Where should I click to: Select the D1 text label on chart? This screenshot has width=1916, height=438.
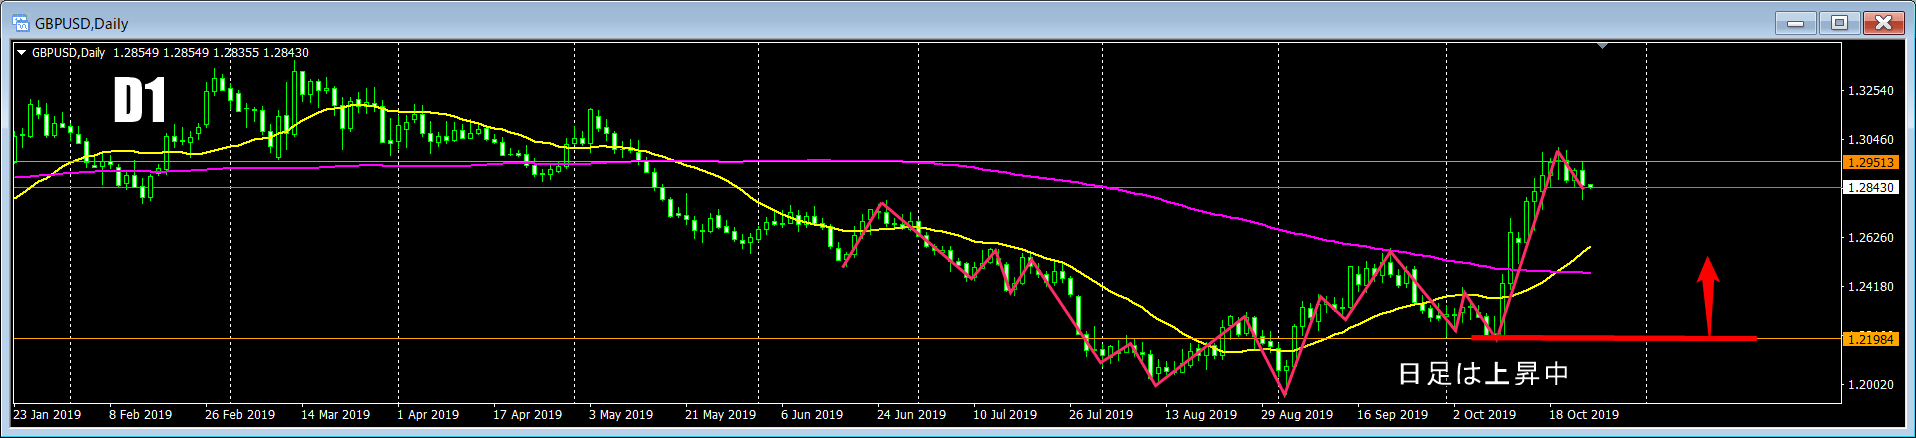point(139,101)
